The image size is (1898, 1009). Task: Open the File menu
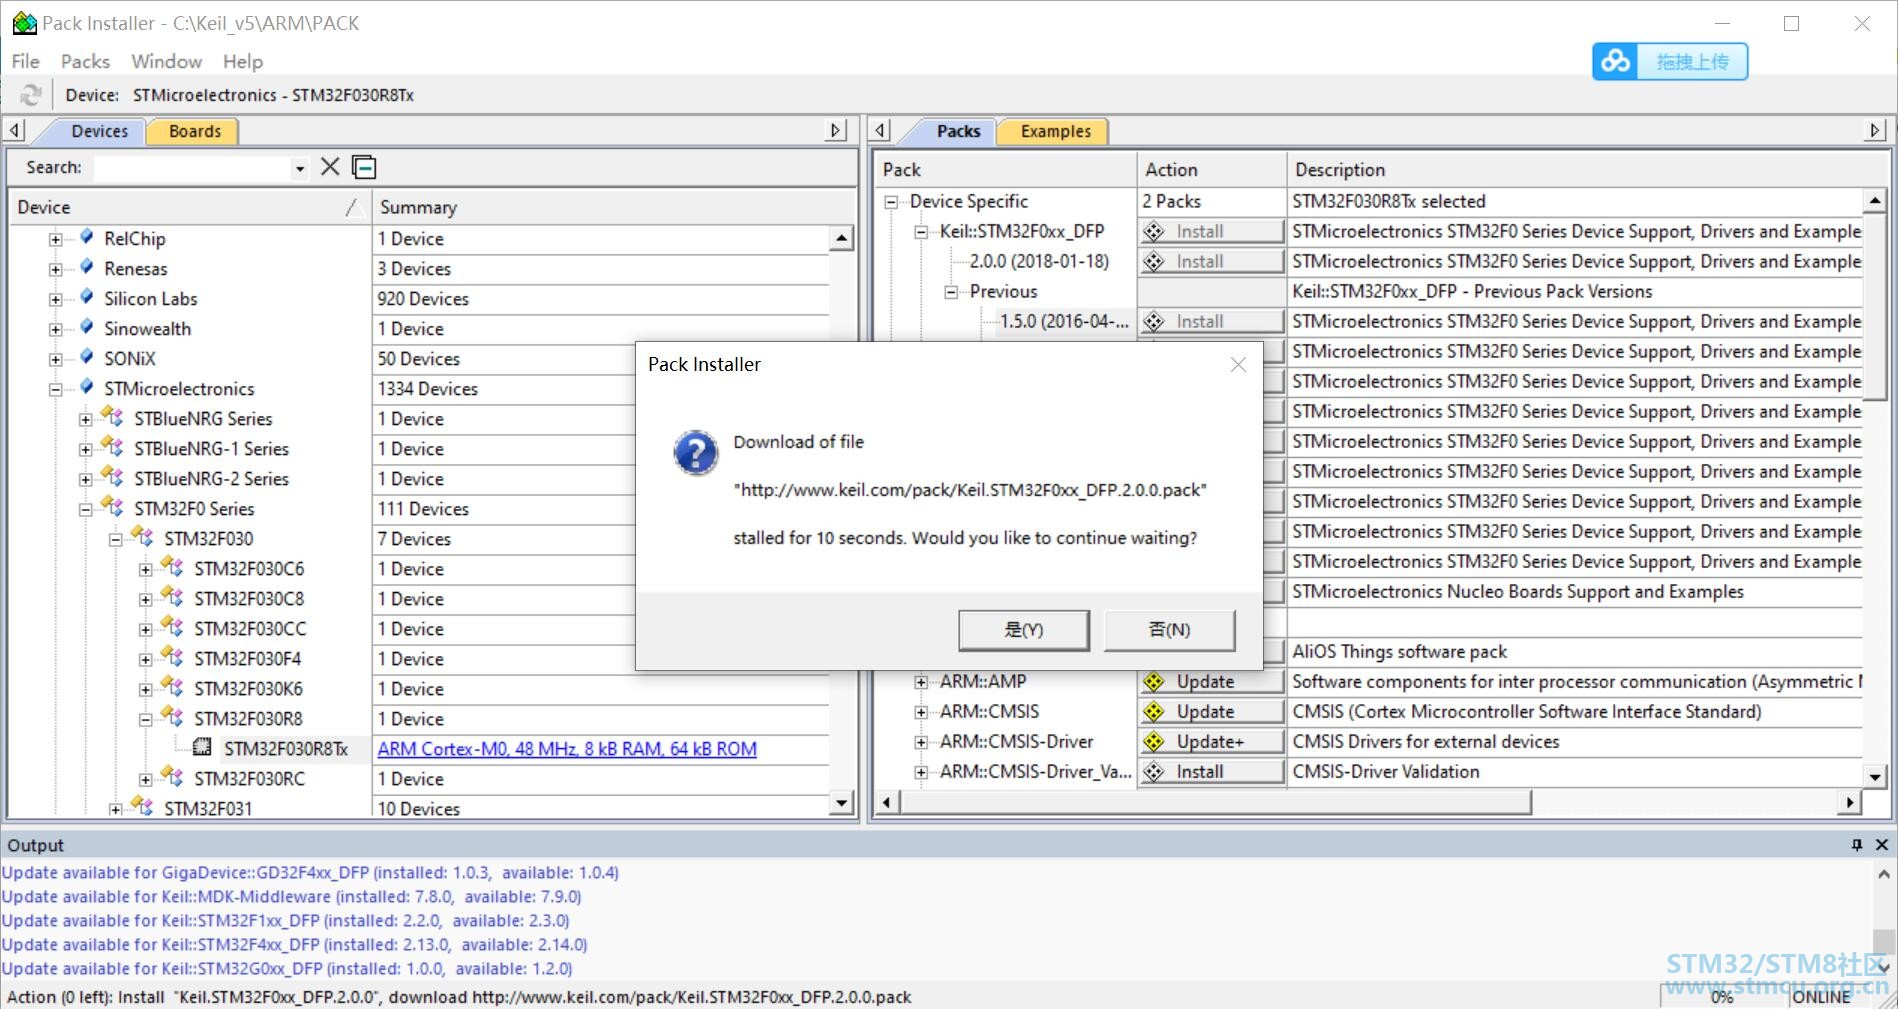(25, 61)
